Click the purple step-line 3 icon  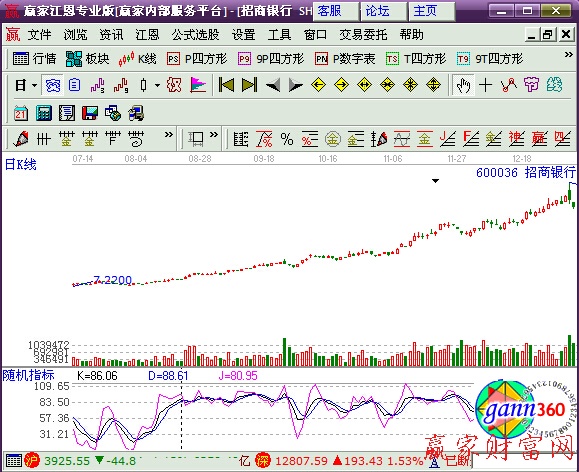click(97, 85)
